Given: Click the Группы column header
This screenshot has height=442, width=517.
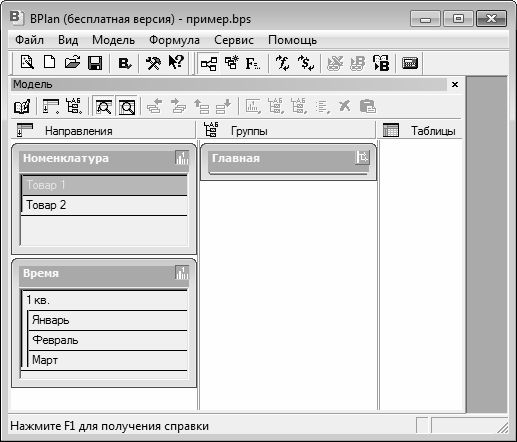Looking at the screenshot, I should [287, 130].
